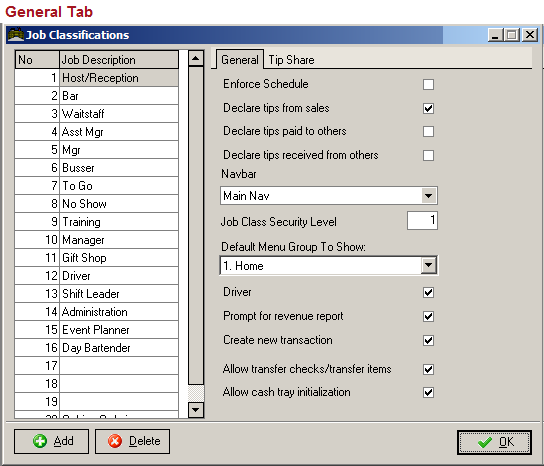Toggle Allow cash tray initialization checkbox

pos(428,392)
